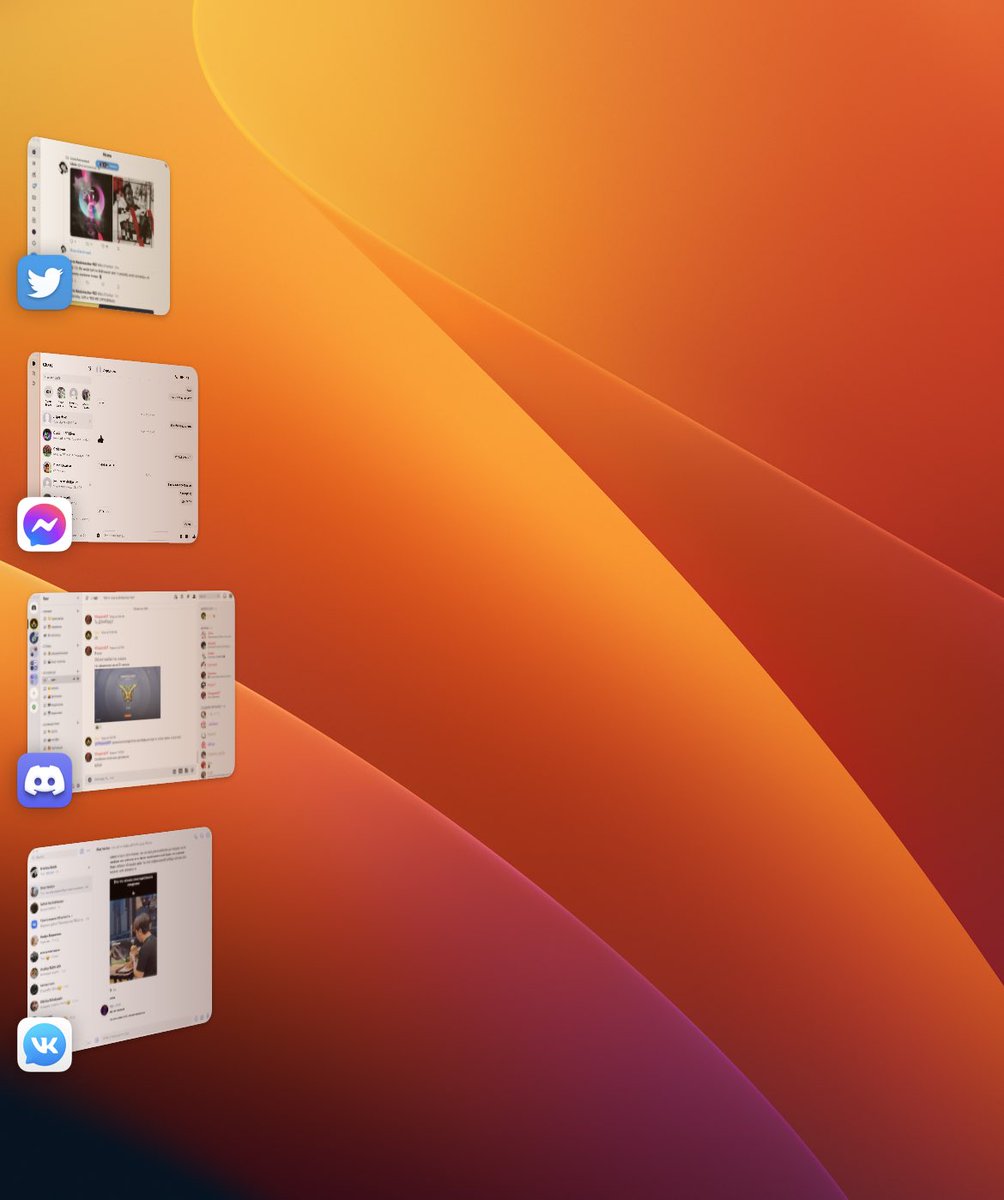Click the Twitter app icon in Stage Manager

point(45,283)
